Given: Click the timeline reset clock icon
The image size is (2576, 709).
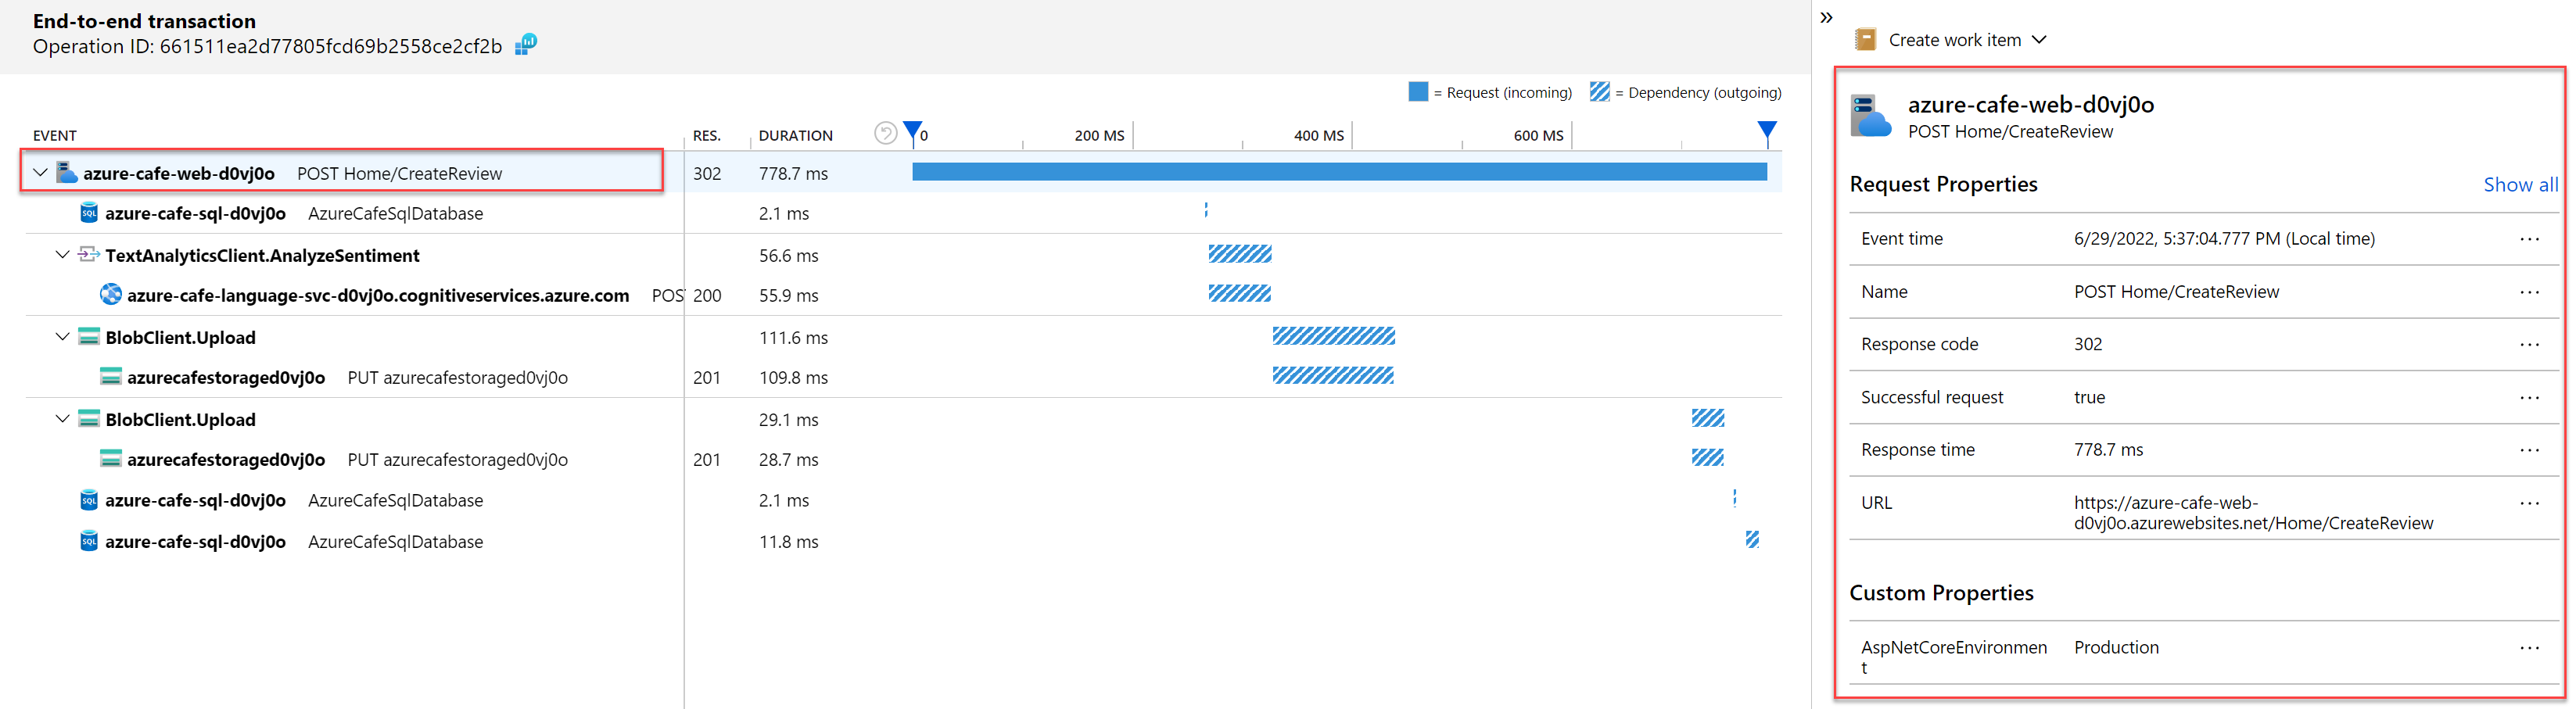Looking at the screenshot, I should pyautogui.click(x=884, y=133).
